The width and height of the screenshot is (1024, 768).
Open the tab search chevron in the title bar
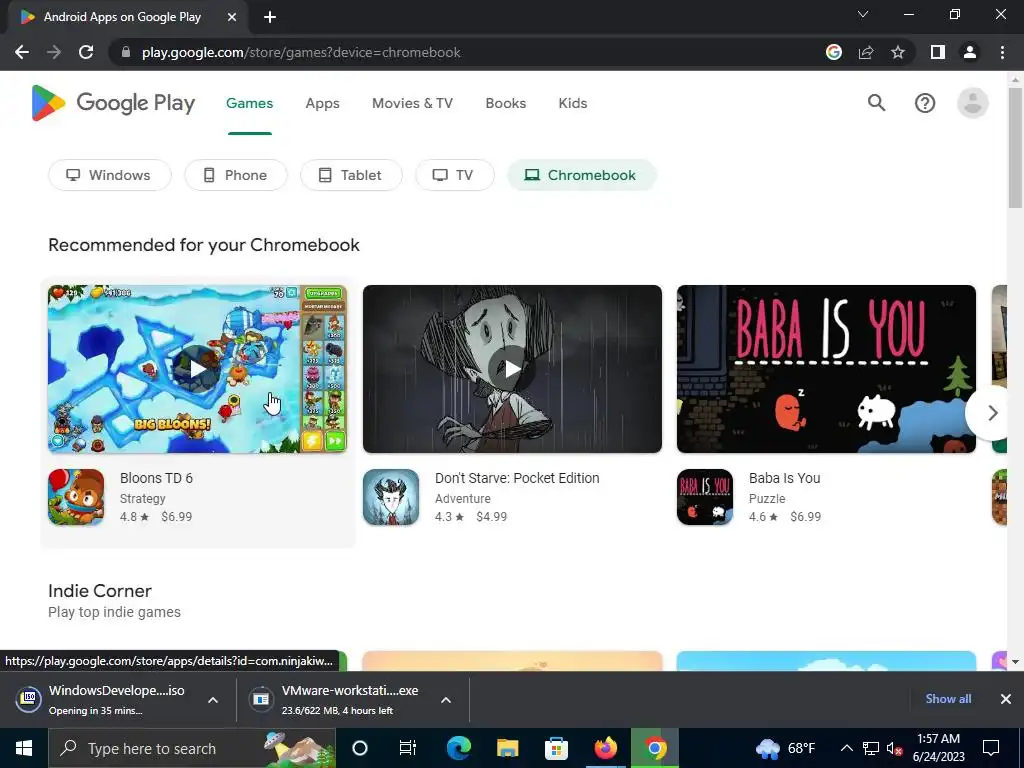[863, 14]
